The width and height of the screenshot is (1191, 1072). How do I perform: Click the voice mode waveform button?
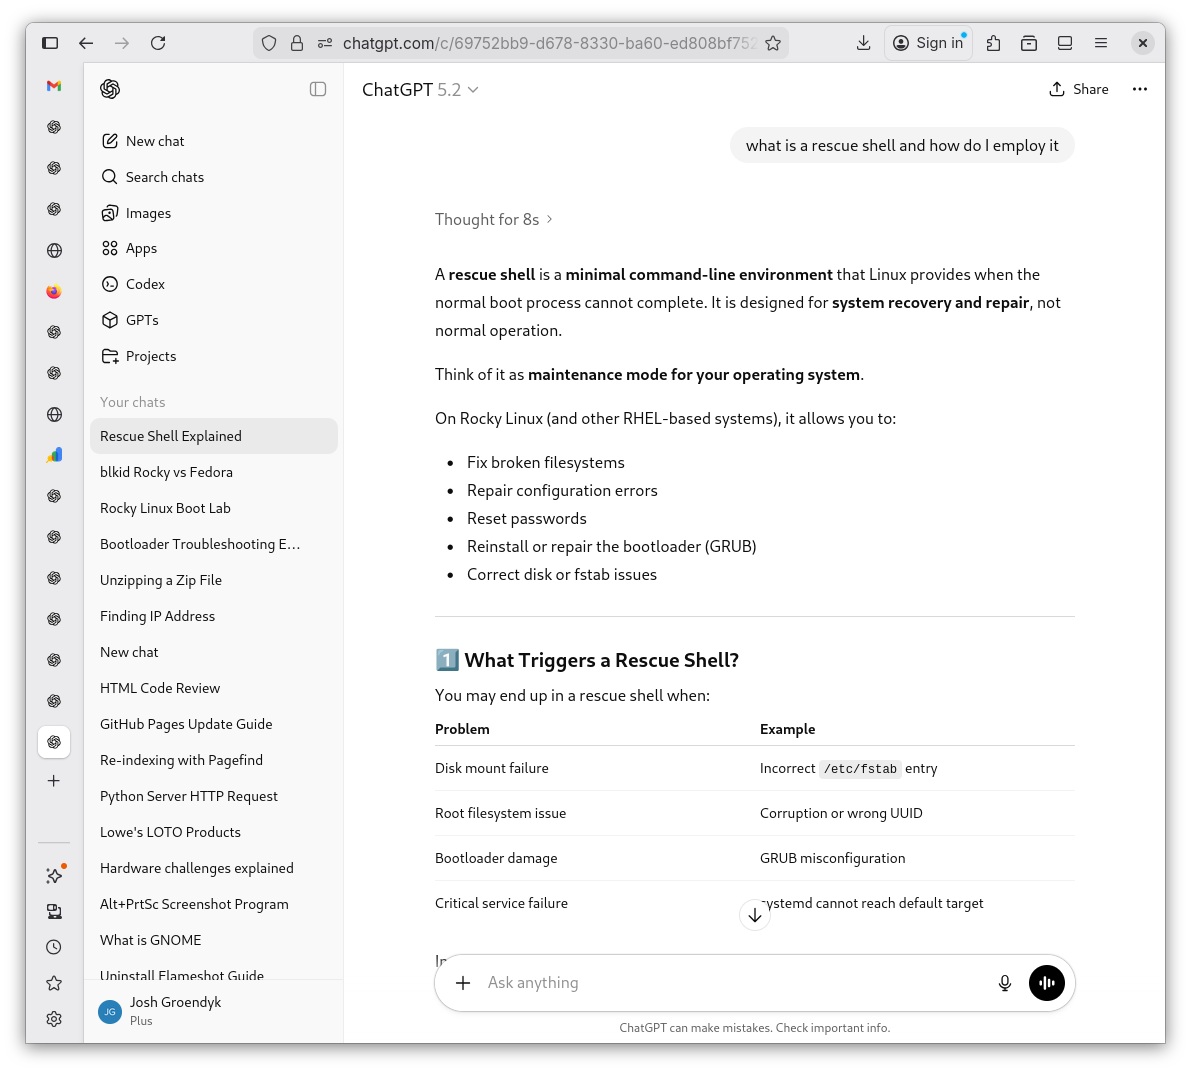pyautogui.click(x=1046, y=983)
